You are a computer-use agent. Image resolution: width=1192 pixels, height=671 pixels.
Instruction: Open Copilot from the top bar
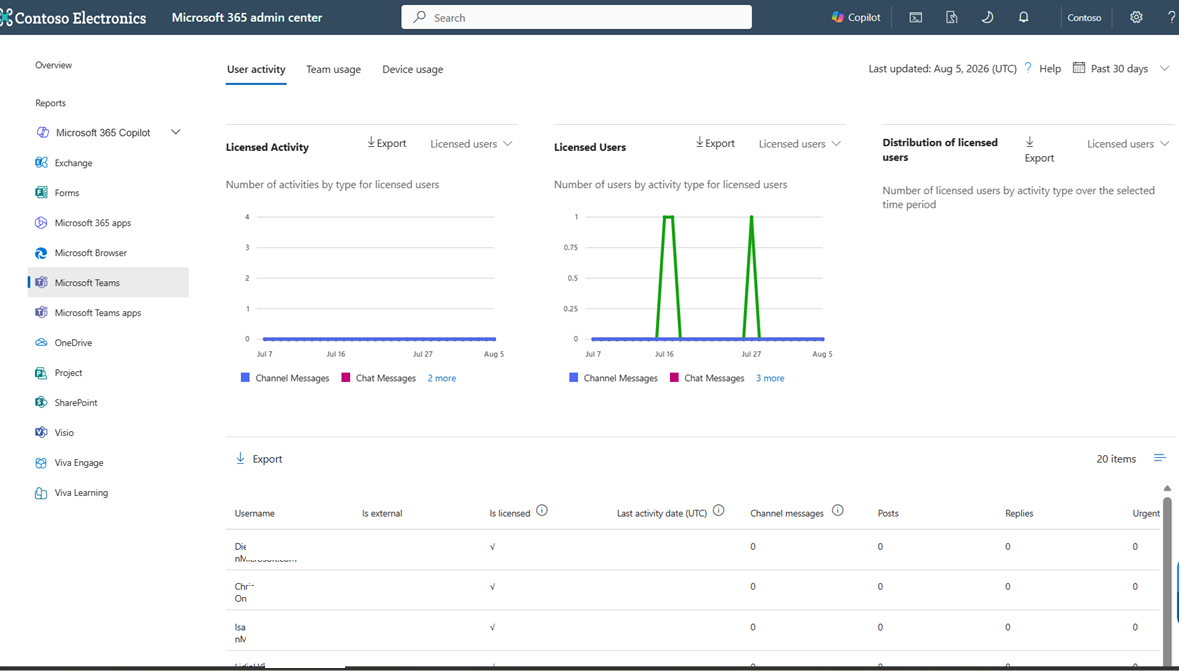pos(856,17)
